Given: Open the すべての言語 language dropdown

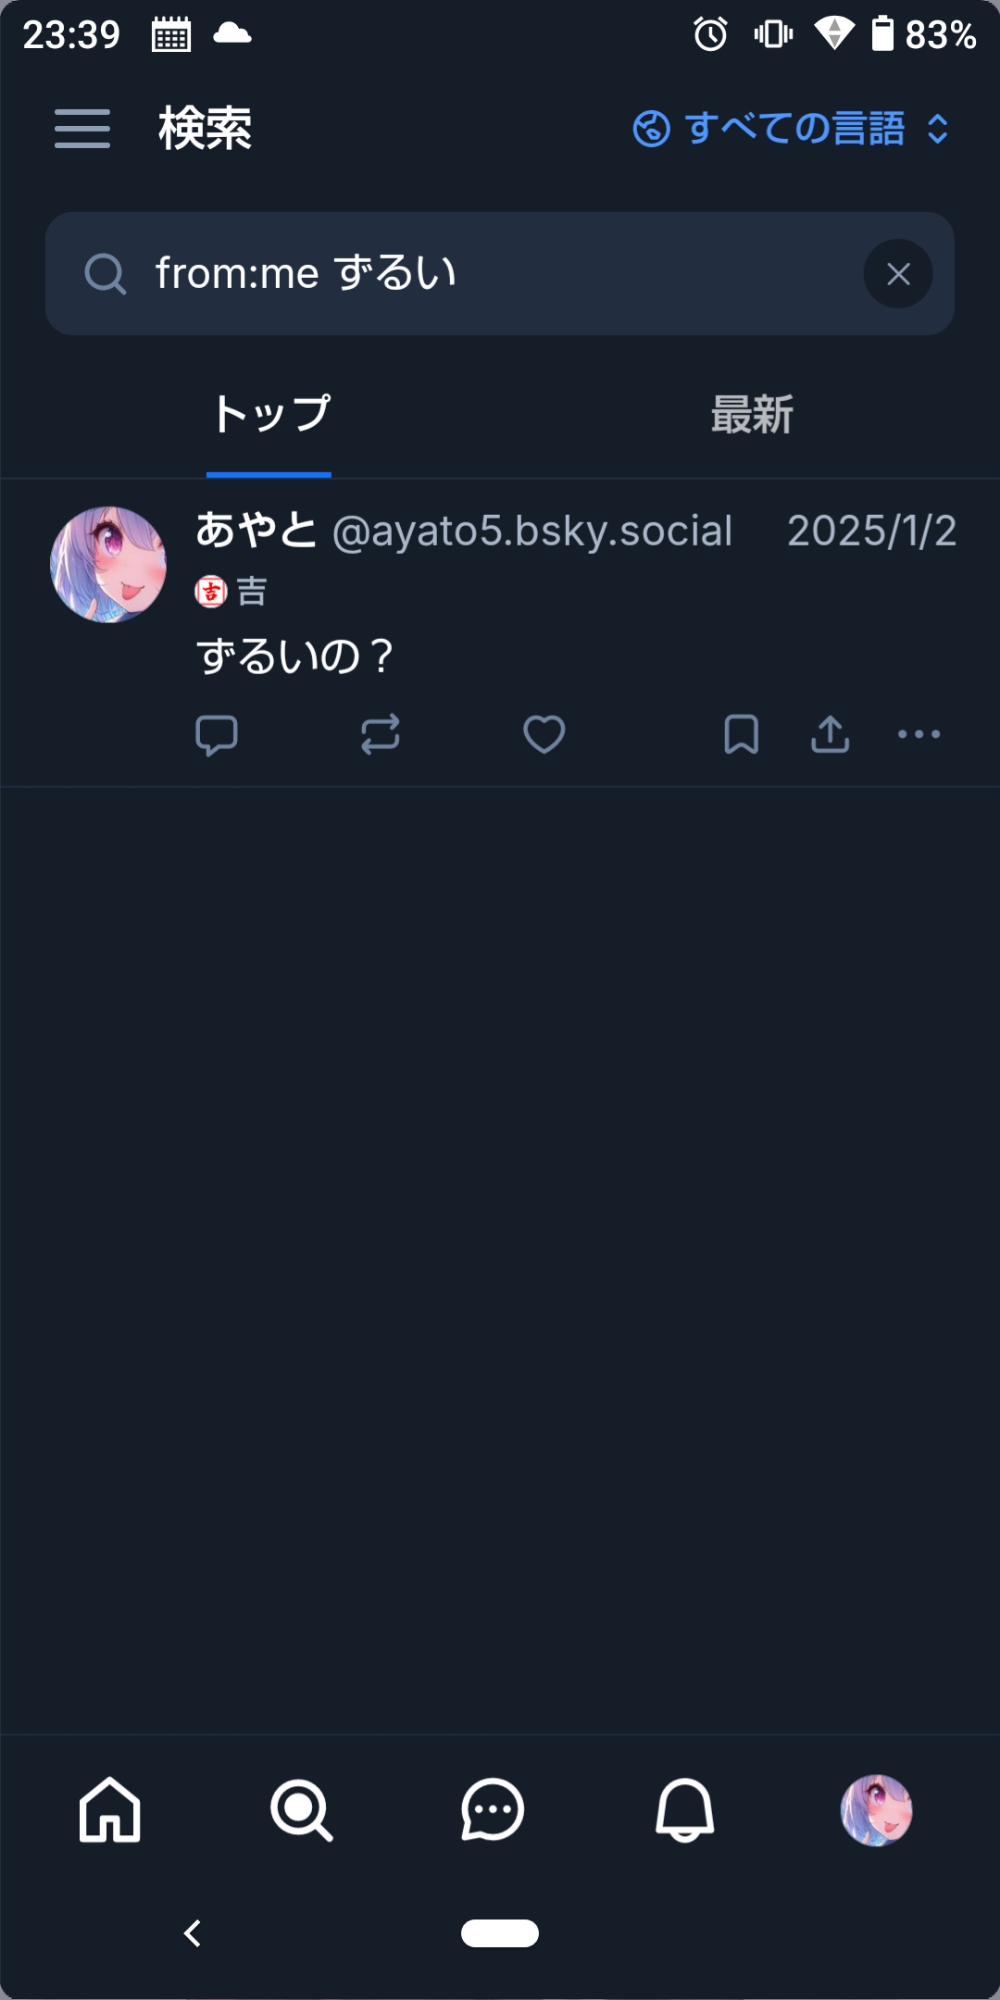Looking at the screenshot, I should tap(790, 129).
